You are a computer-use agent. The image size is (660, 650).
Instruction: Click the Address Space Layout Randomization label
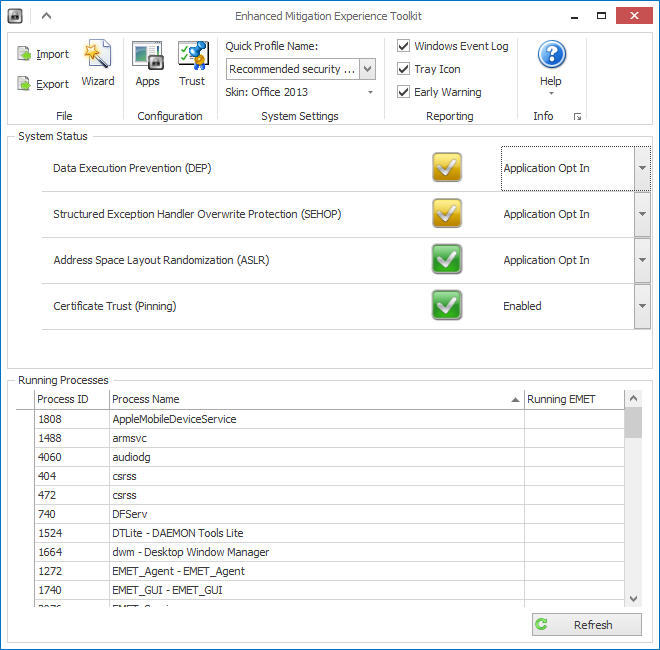pos(161,260)
